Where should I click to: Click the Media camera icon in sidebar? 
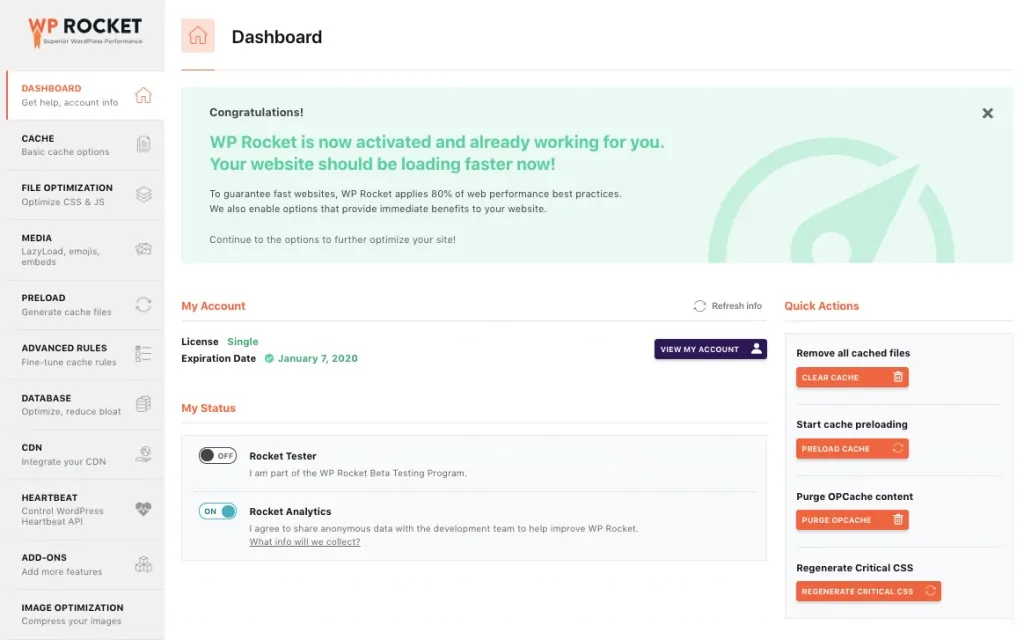click(x=143, y=247)
